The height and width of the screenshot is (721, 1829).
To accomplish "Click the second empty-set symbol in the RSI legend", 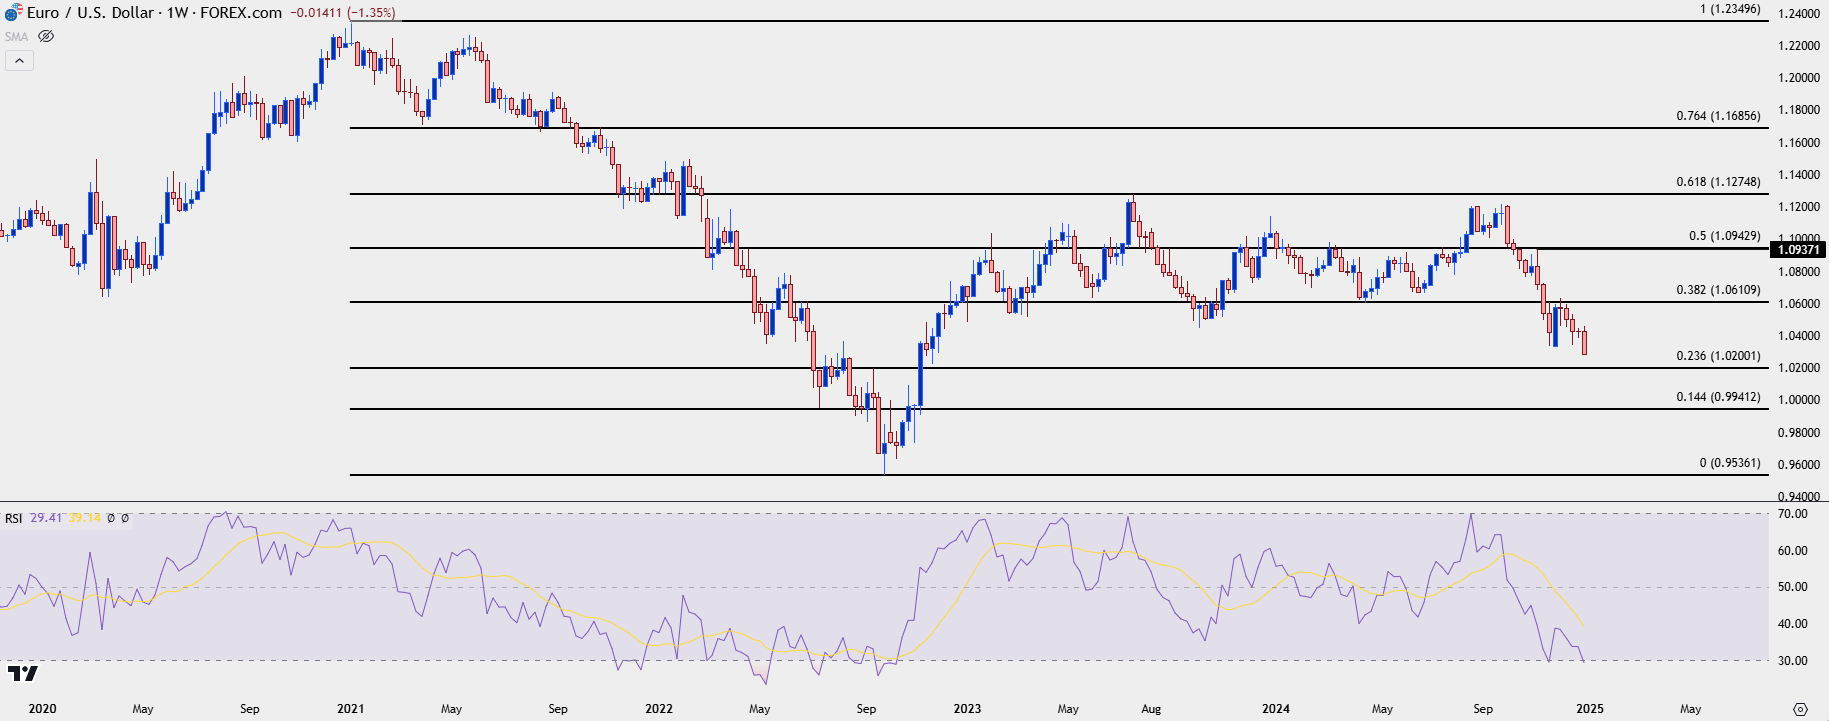I will click(125, 518).
